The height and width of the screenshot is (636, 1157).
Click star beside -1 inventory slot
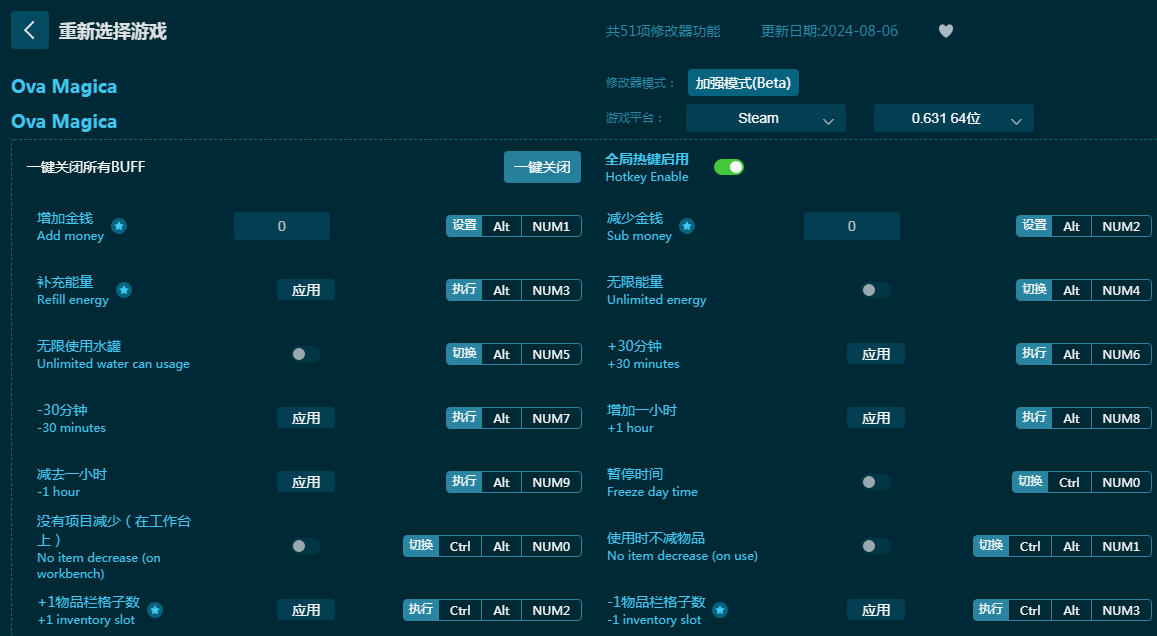tap(719, 610)
